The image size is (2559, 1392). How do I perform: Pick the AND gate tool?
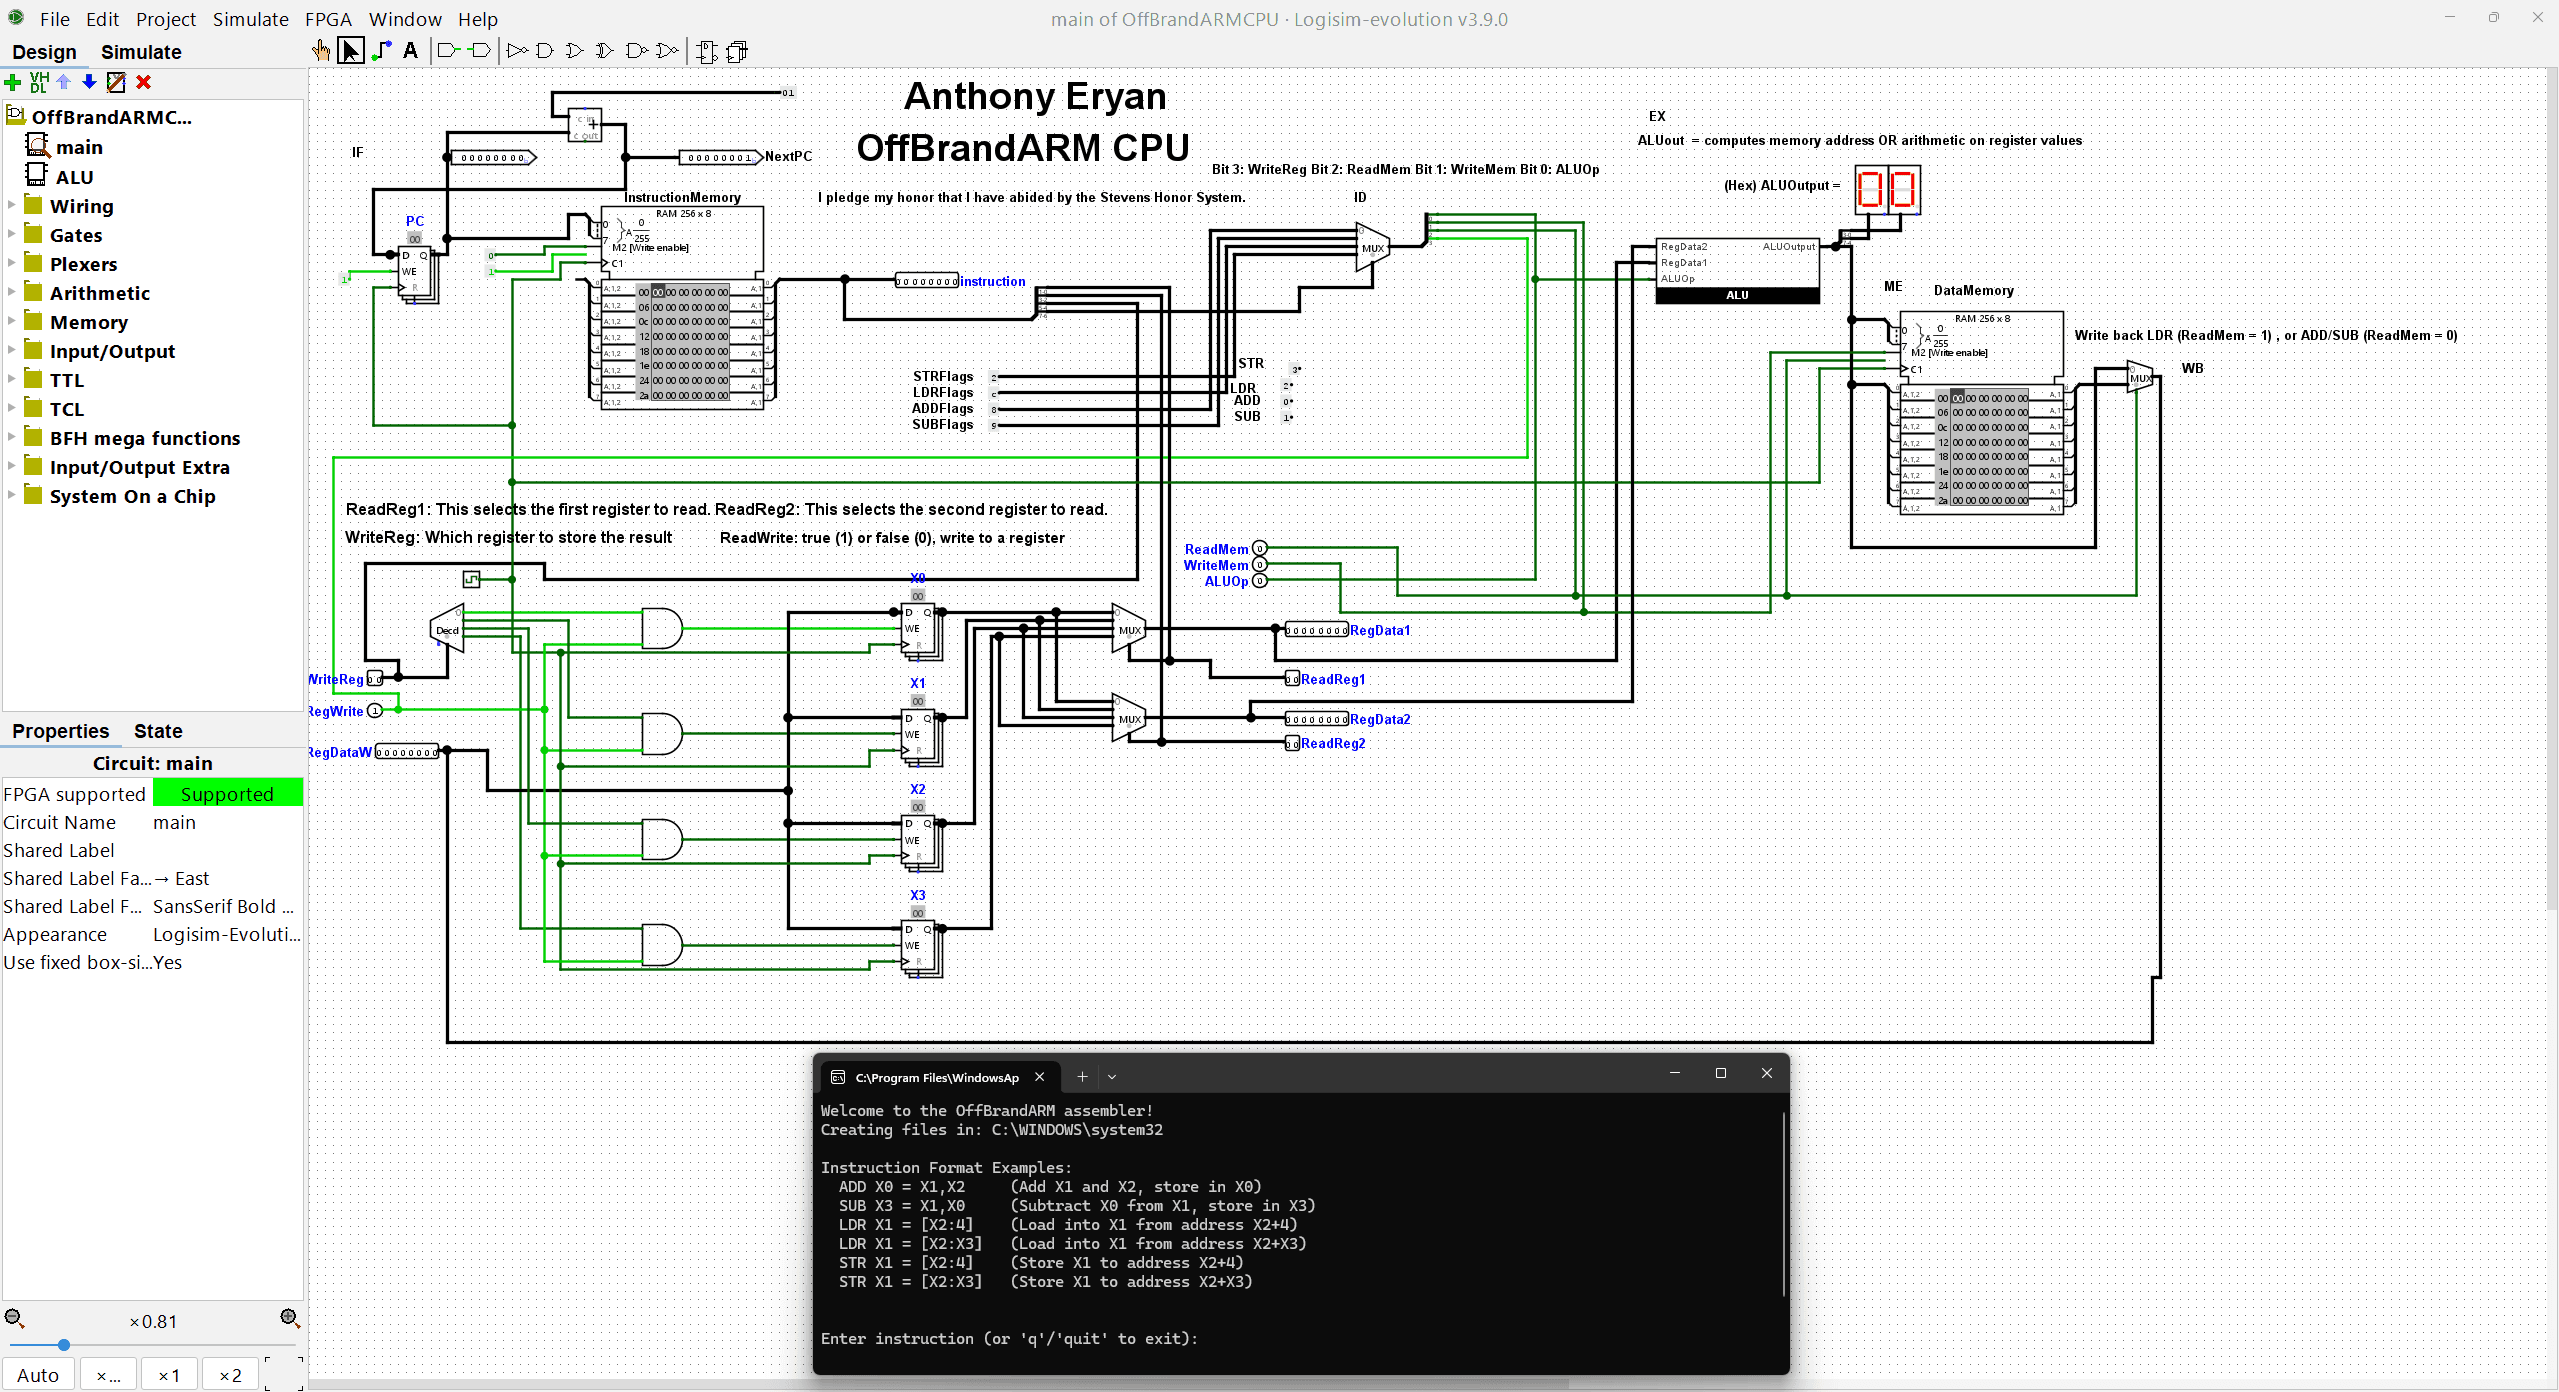[545, 50]
